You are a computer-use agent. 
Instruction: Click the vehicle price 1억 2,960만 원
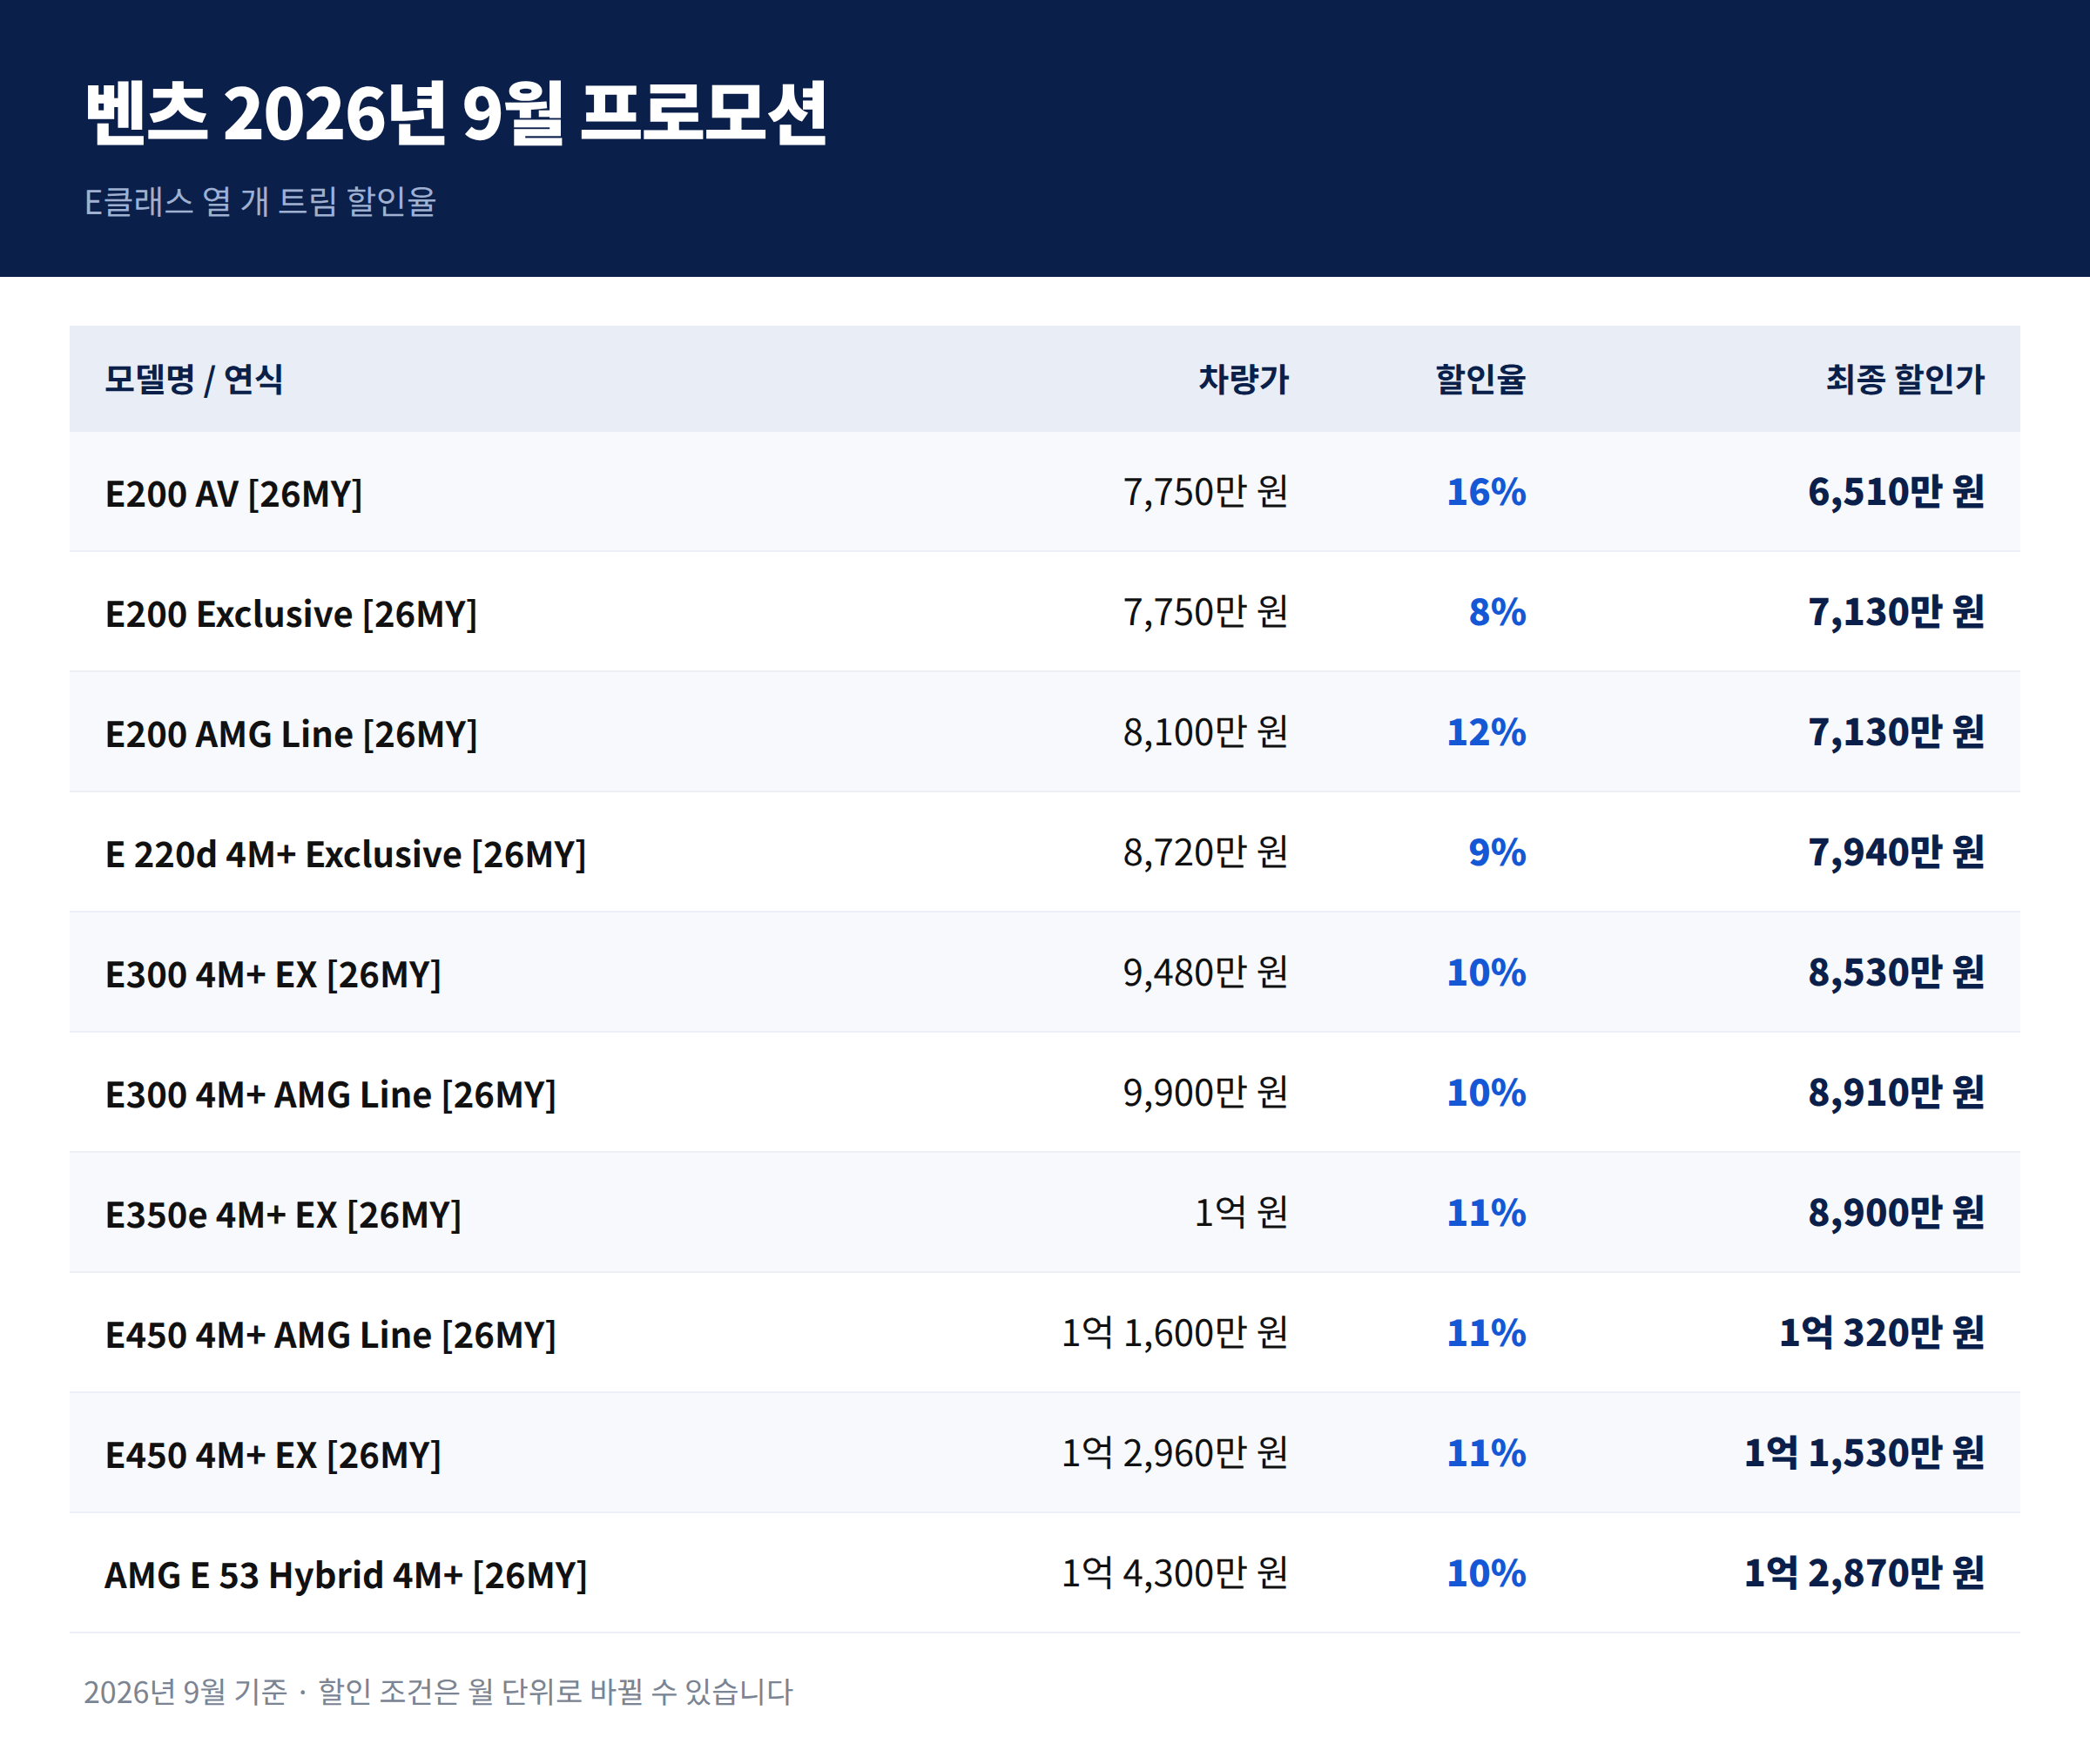[x=1174, y=1452]
